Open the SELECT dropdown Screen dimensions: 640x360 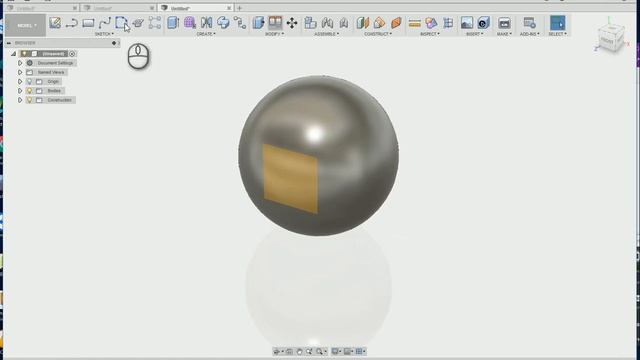(558, 34)
